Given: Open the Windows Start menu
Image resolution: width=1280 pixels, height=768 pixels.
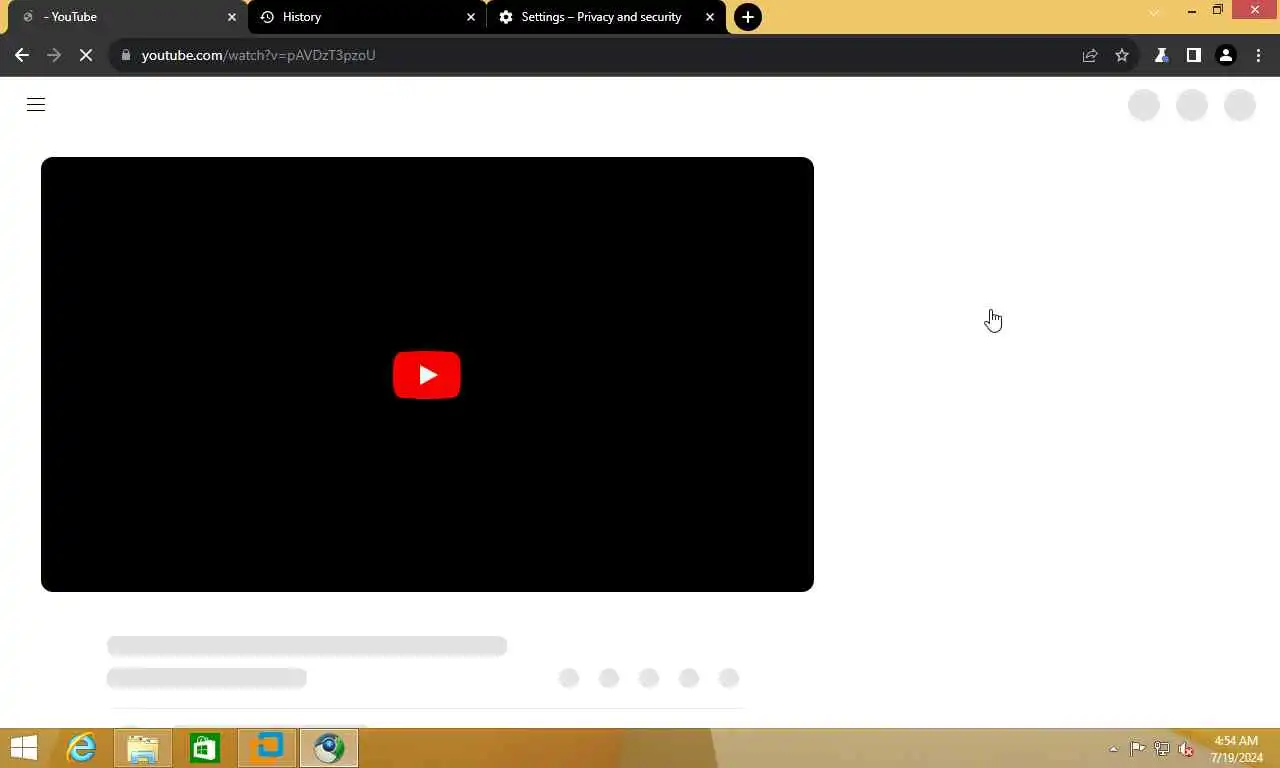Looking at the screenshot, I should click(24, 748).
